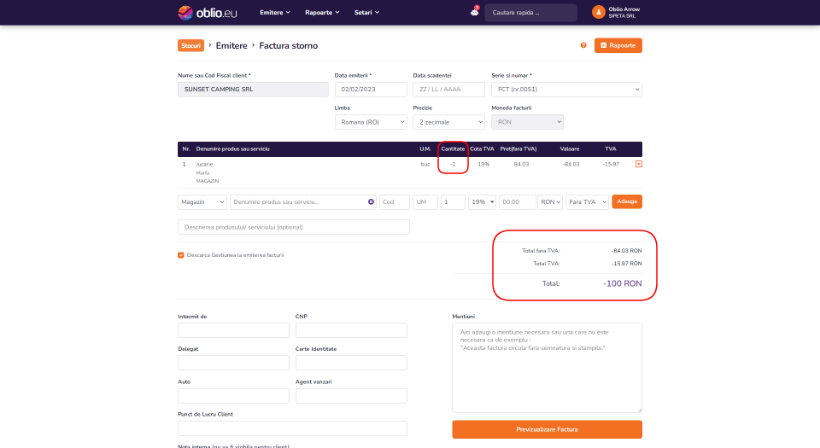Toggle Descarca Gestiunea la emiterea facturii checkbox
This screenshot has width=820, height=448.
[181, 255]
